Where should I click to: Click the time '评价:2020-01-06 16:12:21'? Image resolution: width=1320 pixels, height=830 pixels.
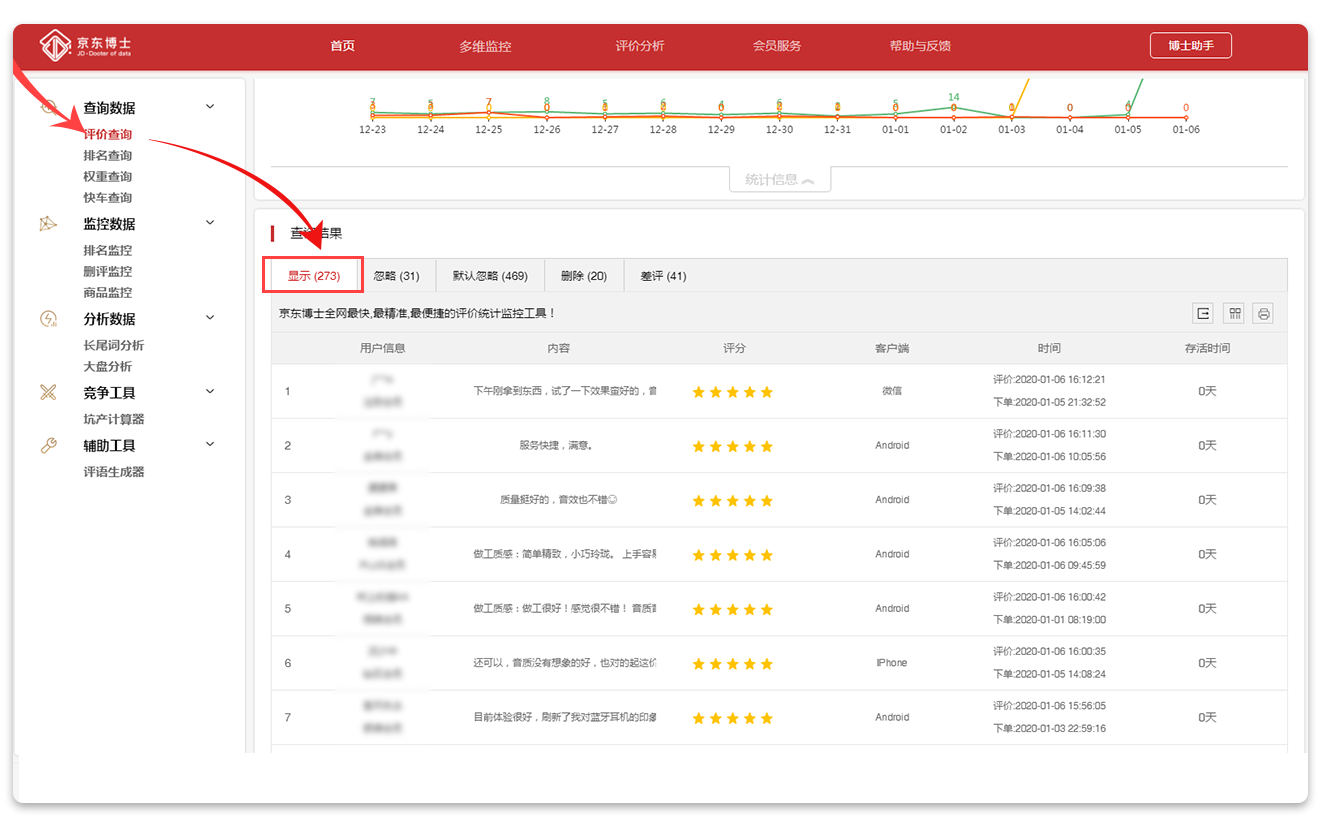pyautogui.click(x=1049, y=380)
